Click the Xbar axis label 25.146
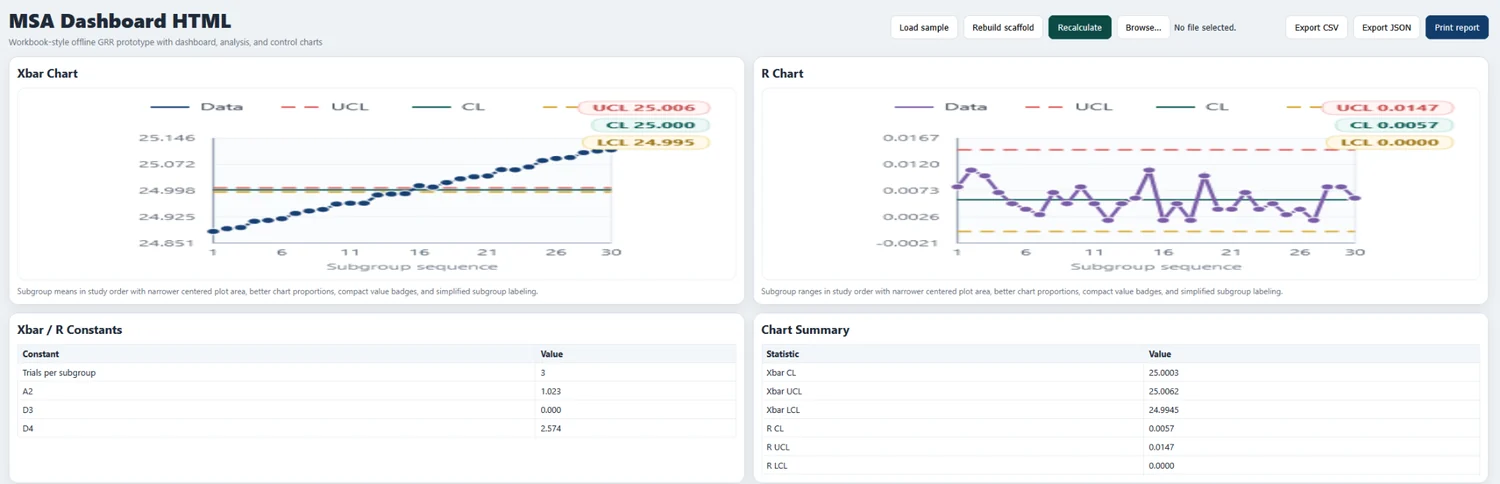Viewport: 1500px width, 484px height. pyautogui.click(x=167, y=138)
